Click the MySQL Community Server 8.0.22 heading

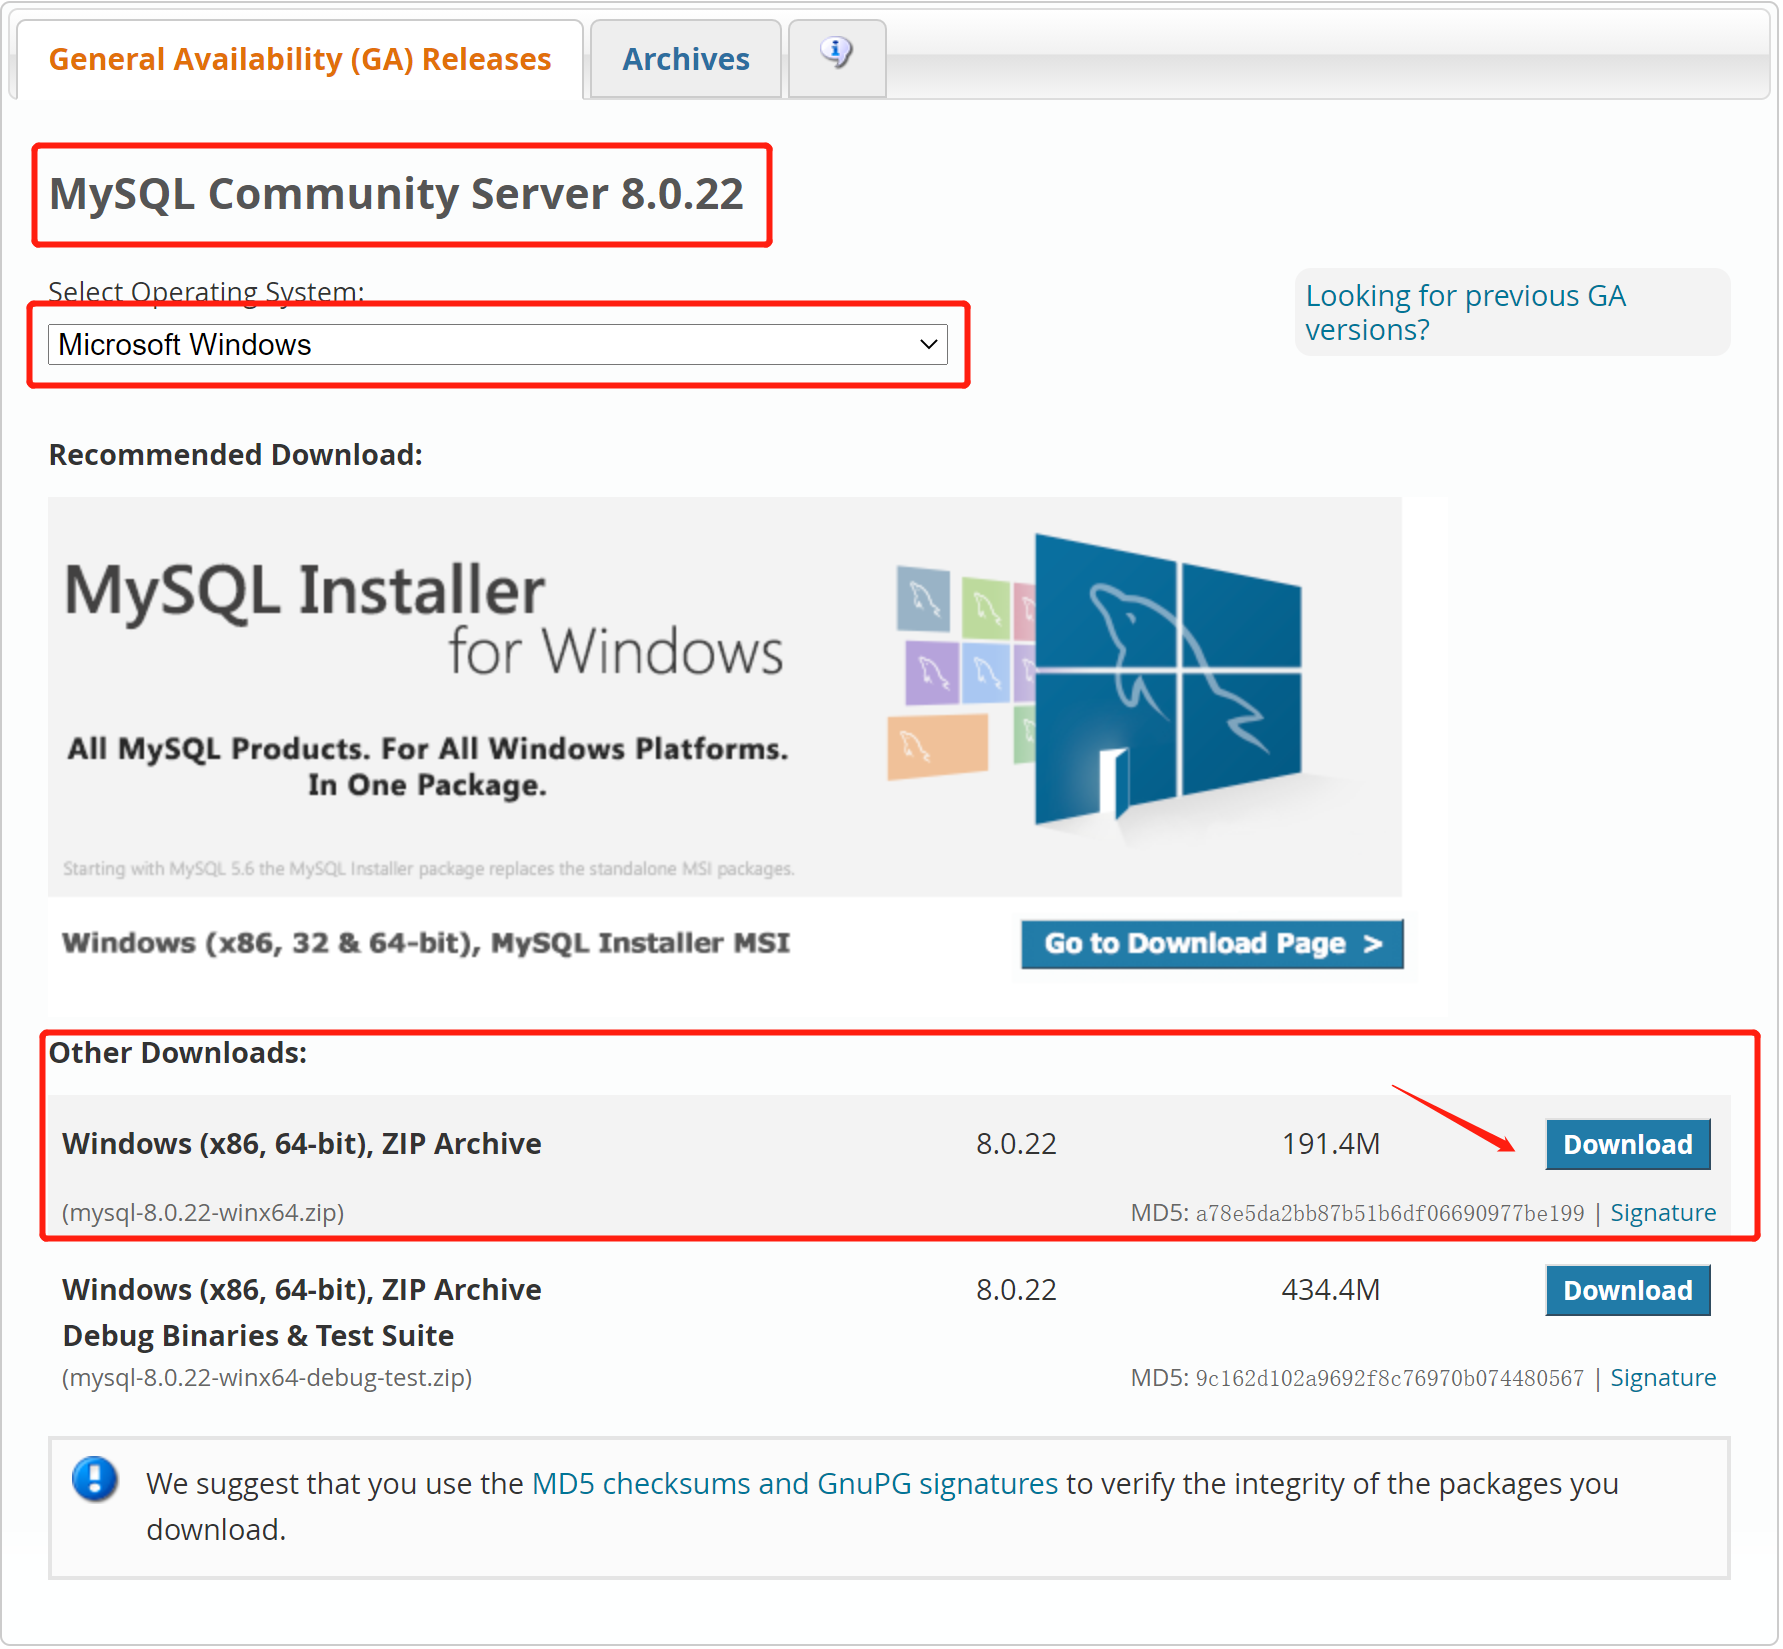[397, 194]
